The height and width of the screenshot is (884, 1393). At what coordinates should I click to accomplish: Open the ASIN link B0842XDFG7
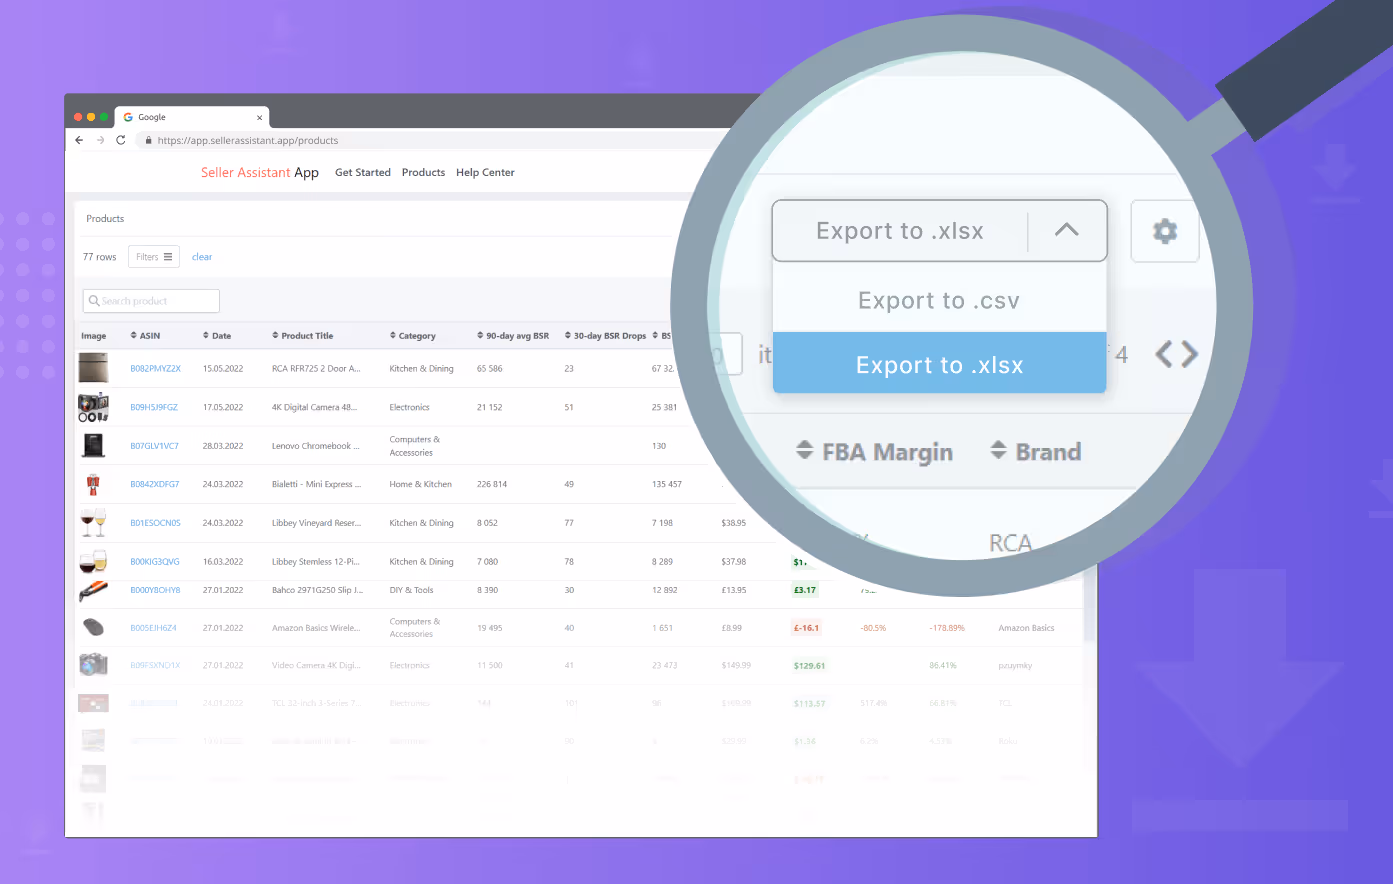154,484
